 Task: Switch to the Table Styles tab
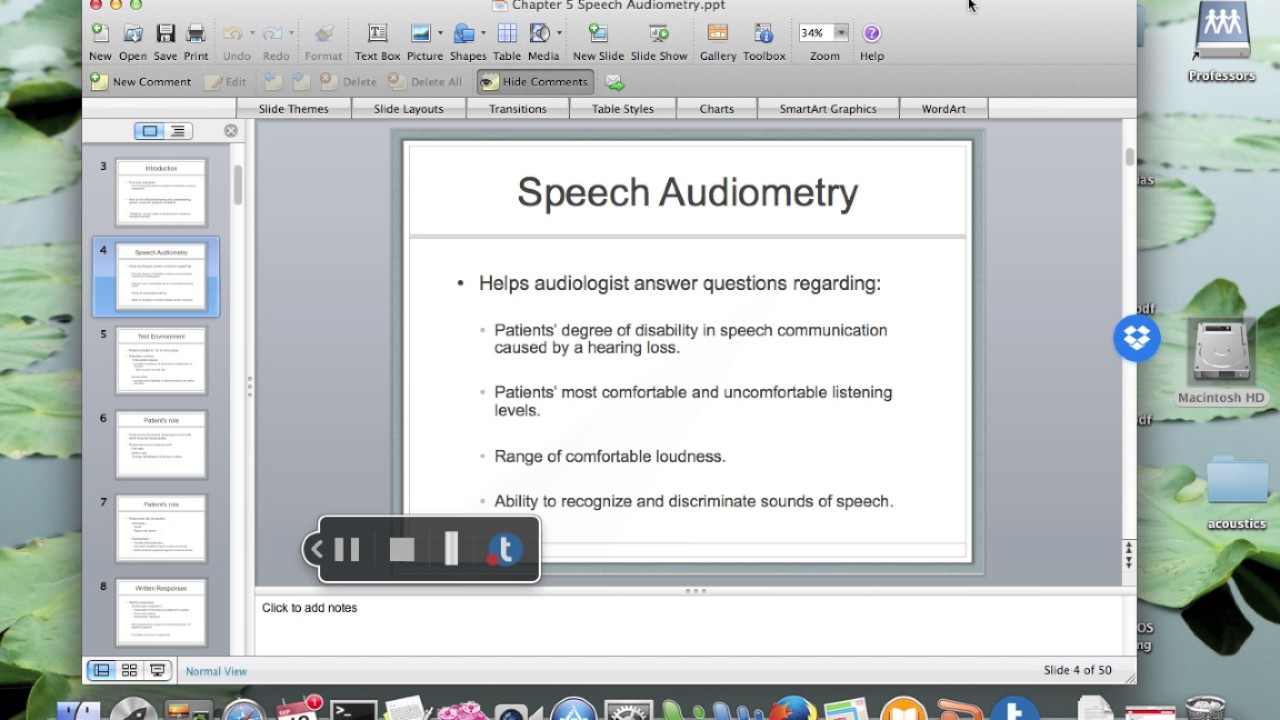coord(623,109)
